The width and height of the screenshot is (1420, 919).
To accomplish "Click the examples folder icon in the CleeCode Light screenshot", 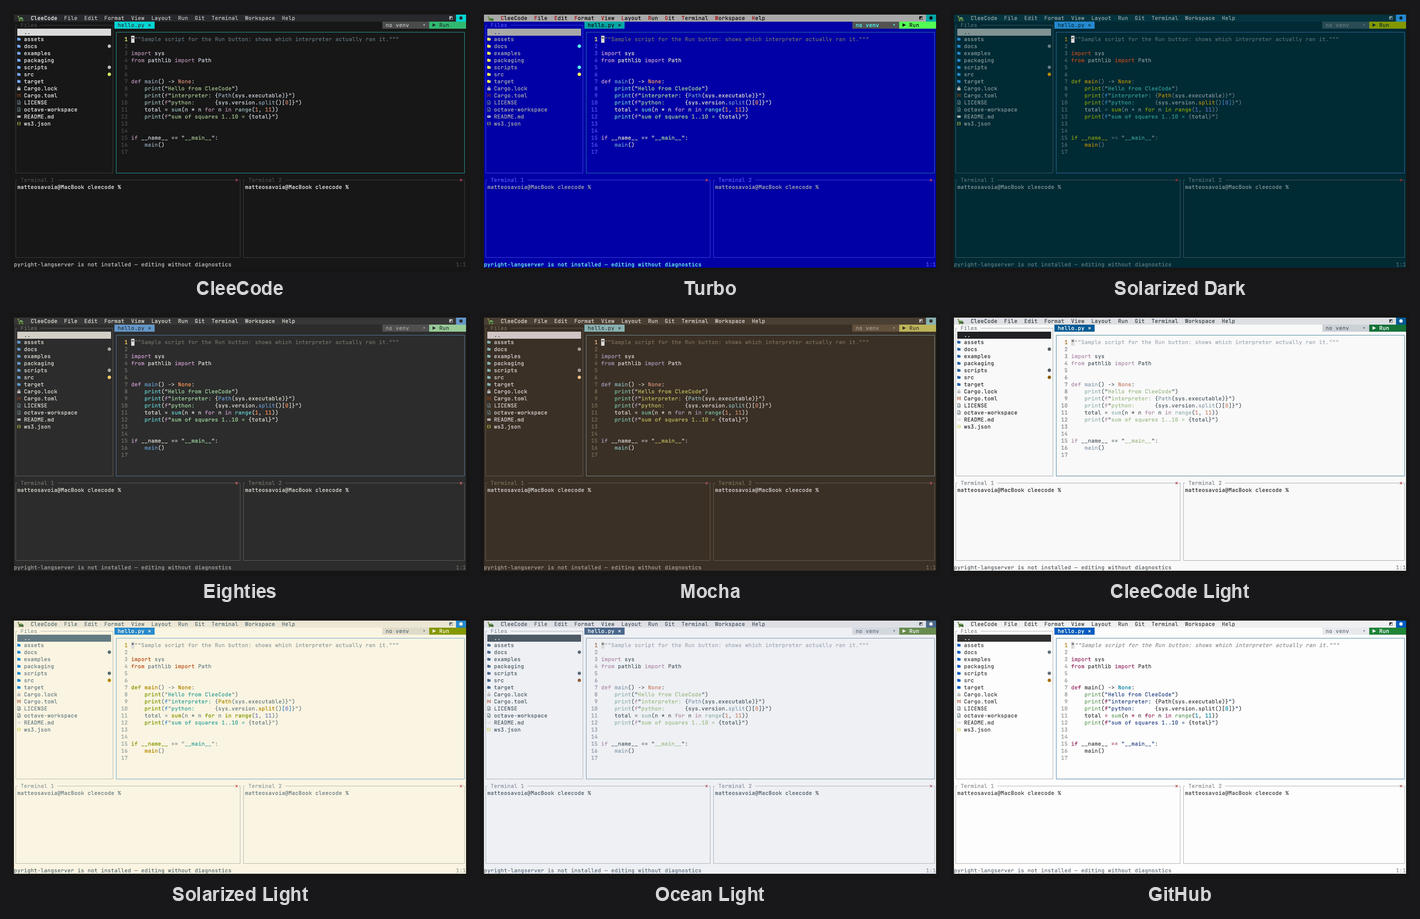I will [x=959, y=357].
